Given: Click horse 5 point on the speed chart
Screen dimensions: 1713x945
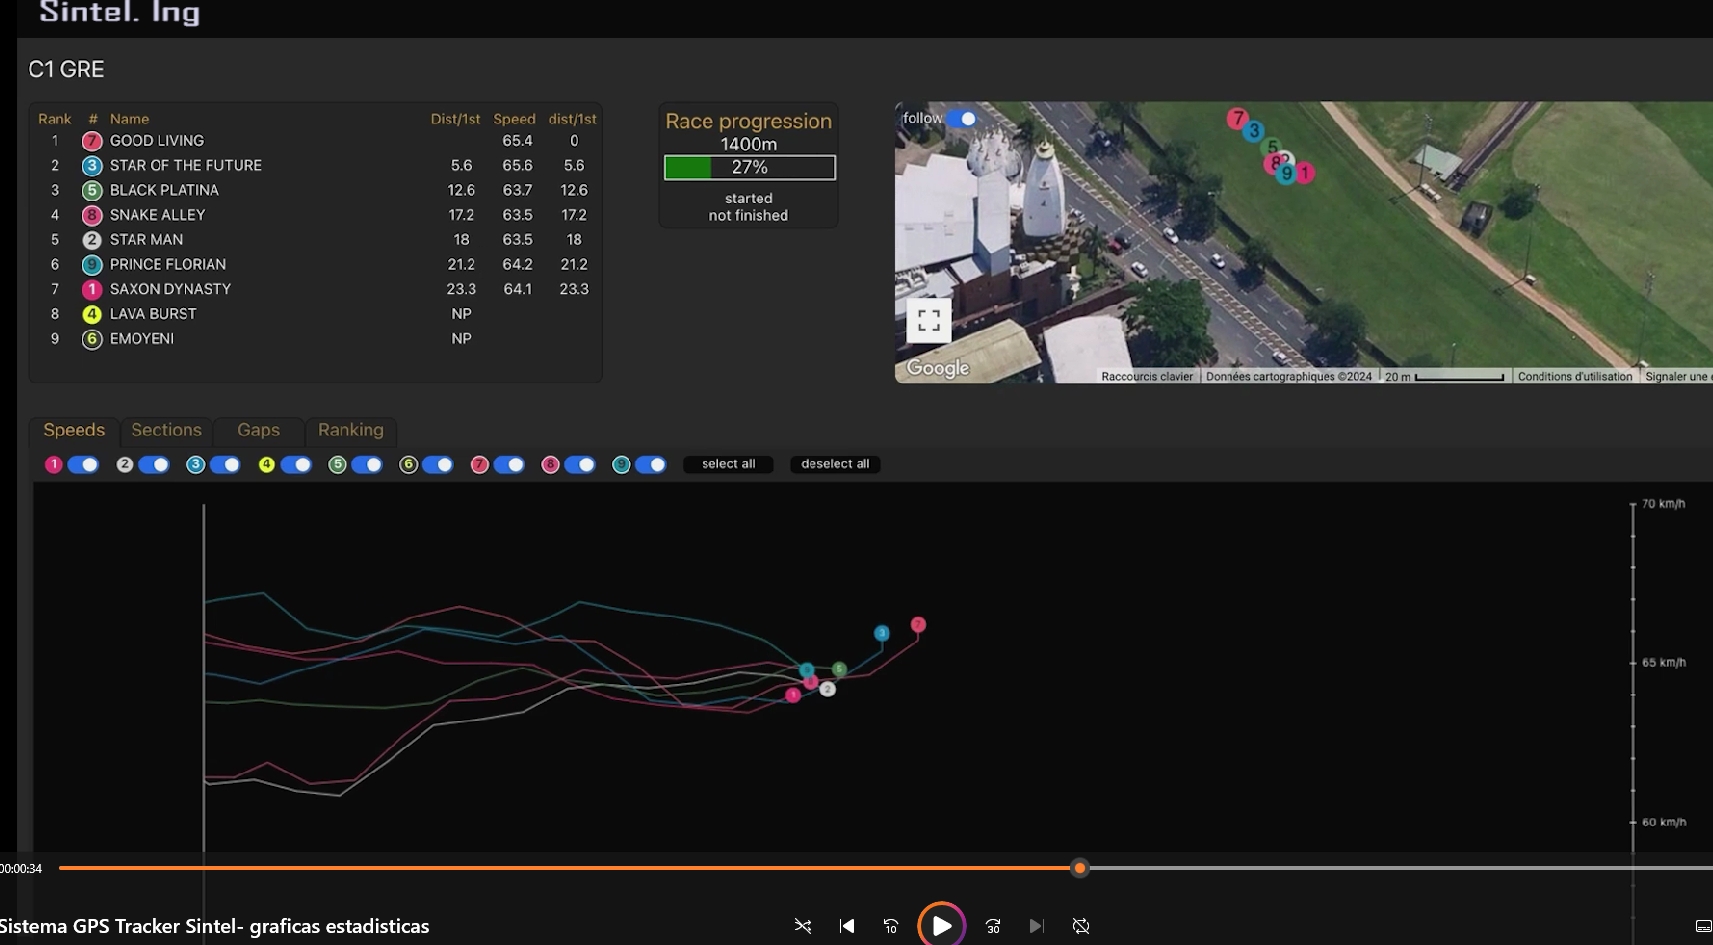Looking at the screenshot, I should [839, 669].
